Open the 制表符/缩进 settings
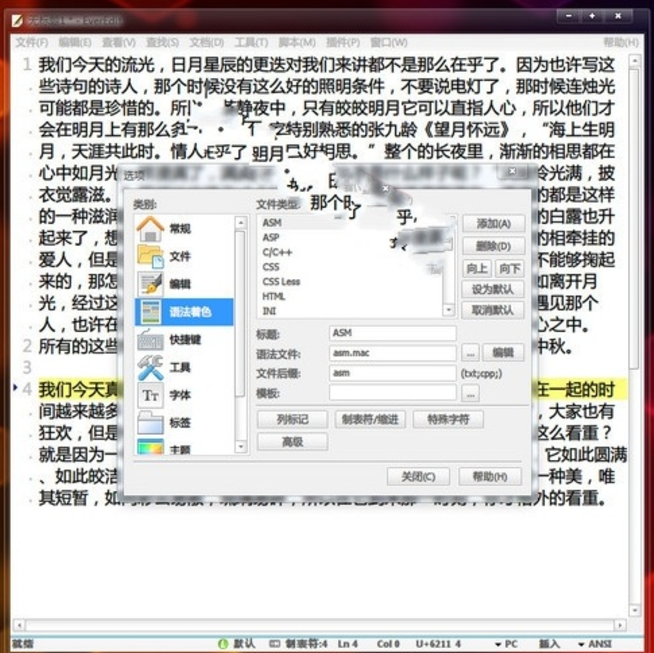This screenshot has height=653, width=654. [x=370, y=419]
